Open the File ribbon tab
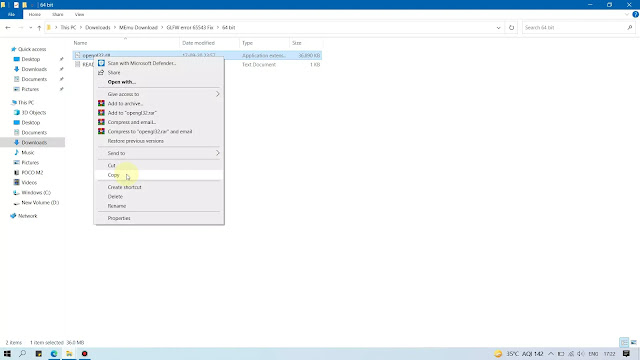 pyautogui.click(x=11, y=14)
